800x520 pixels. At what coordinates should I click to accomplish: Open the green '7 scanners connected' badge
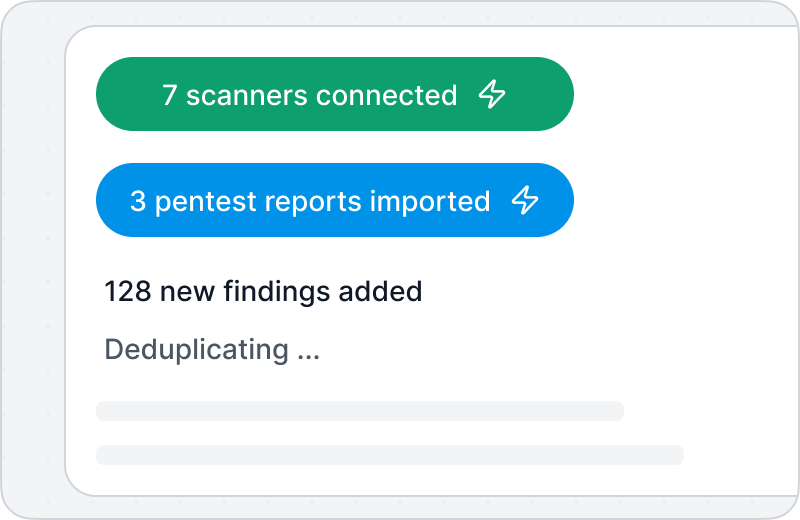pyautogui.click(x=335, y=94)
